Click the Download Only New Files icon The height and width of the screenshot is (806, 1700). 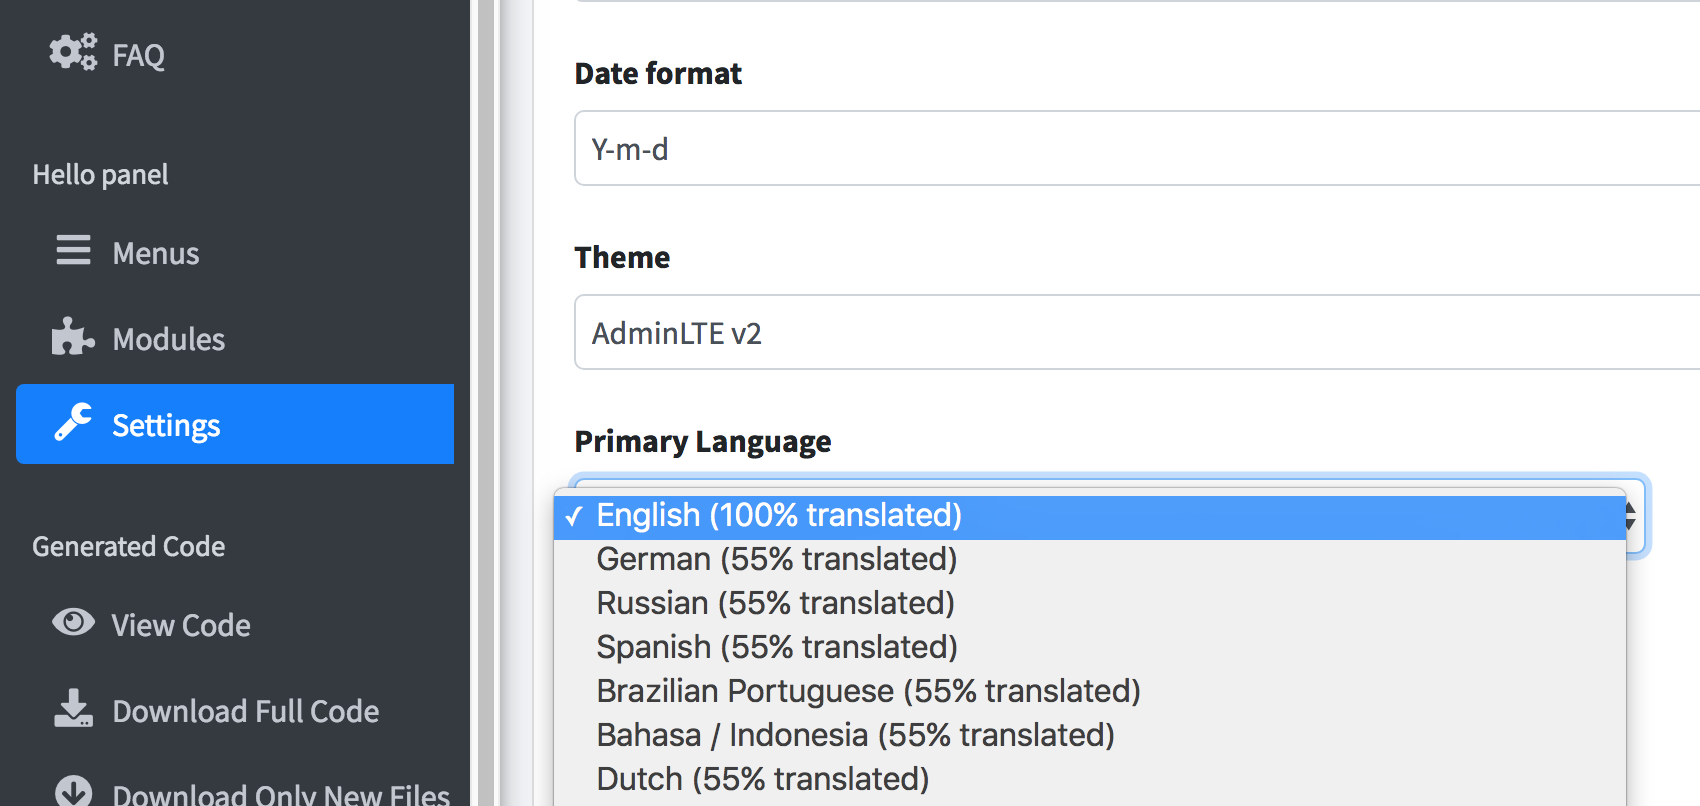coord(73,791)
